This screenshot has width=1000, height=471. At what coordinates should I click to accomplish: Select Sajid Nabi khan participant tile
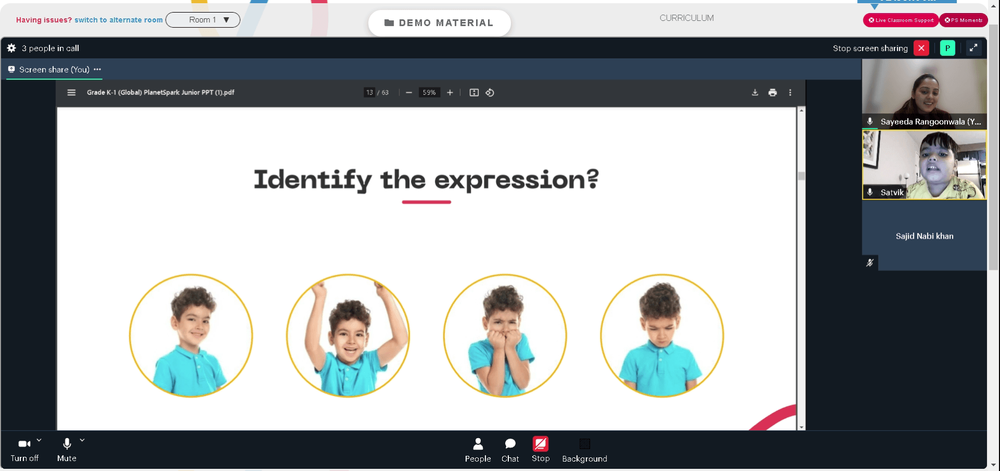tap(924, 236)
